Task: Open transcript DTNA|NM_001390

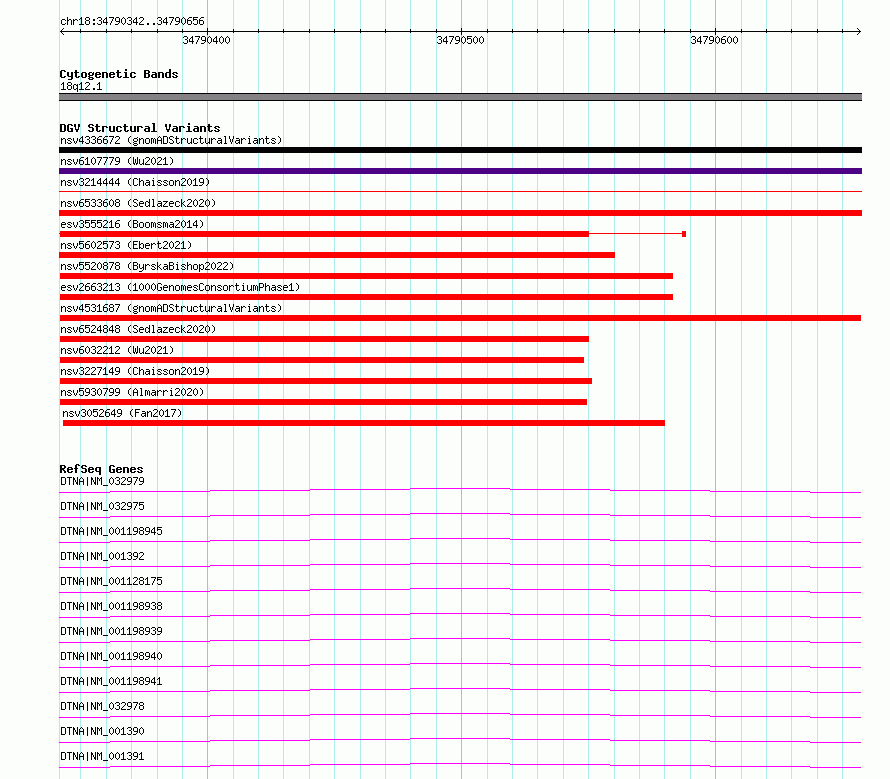Action: (102, 731)
